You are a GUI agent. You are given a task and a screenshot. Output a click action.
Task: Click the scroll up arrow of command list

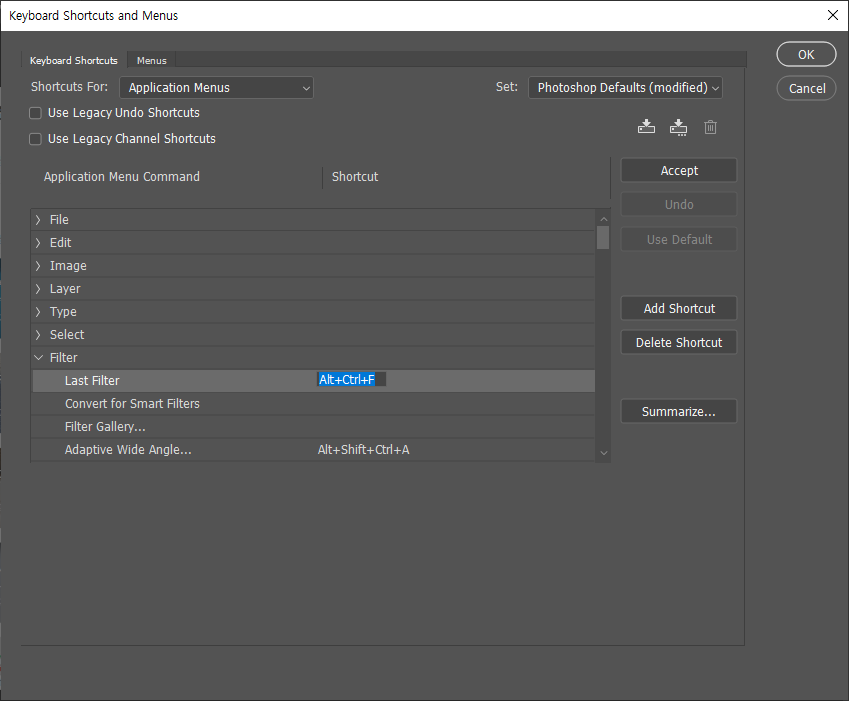(x=604, y=219)
